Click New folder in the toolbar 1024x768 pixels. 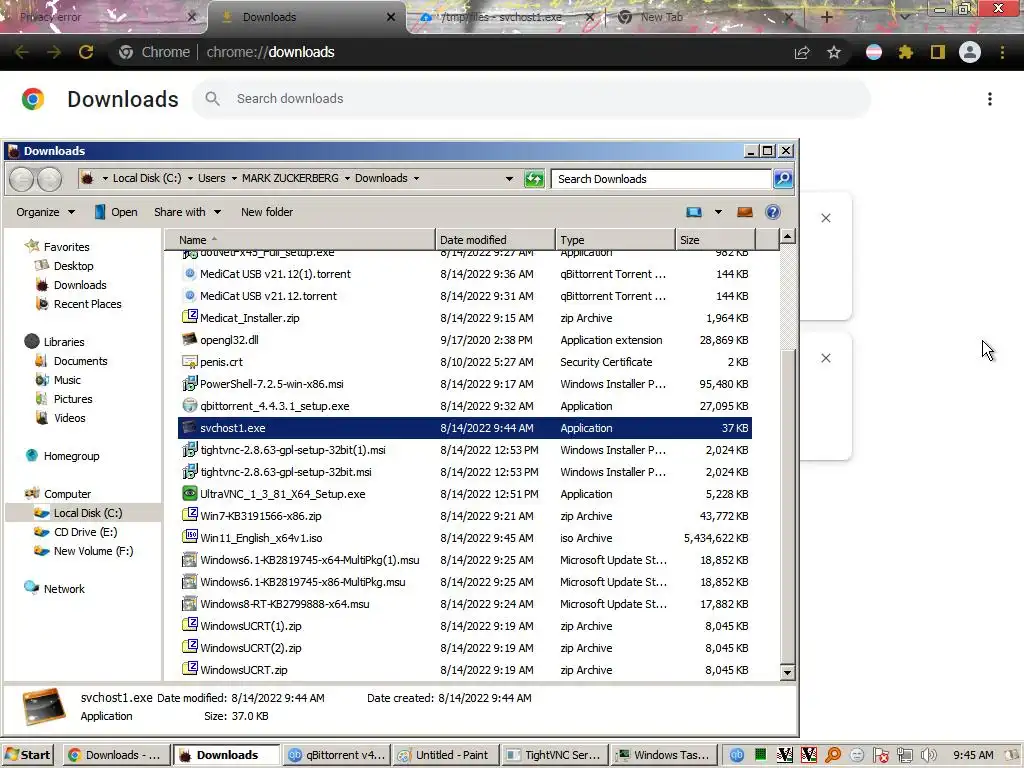click(x=266, y=212)
